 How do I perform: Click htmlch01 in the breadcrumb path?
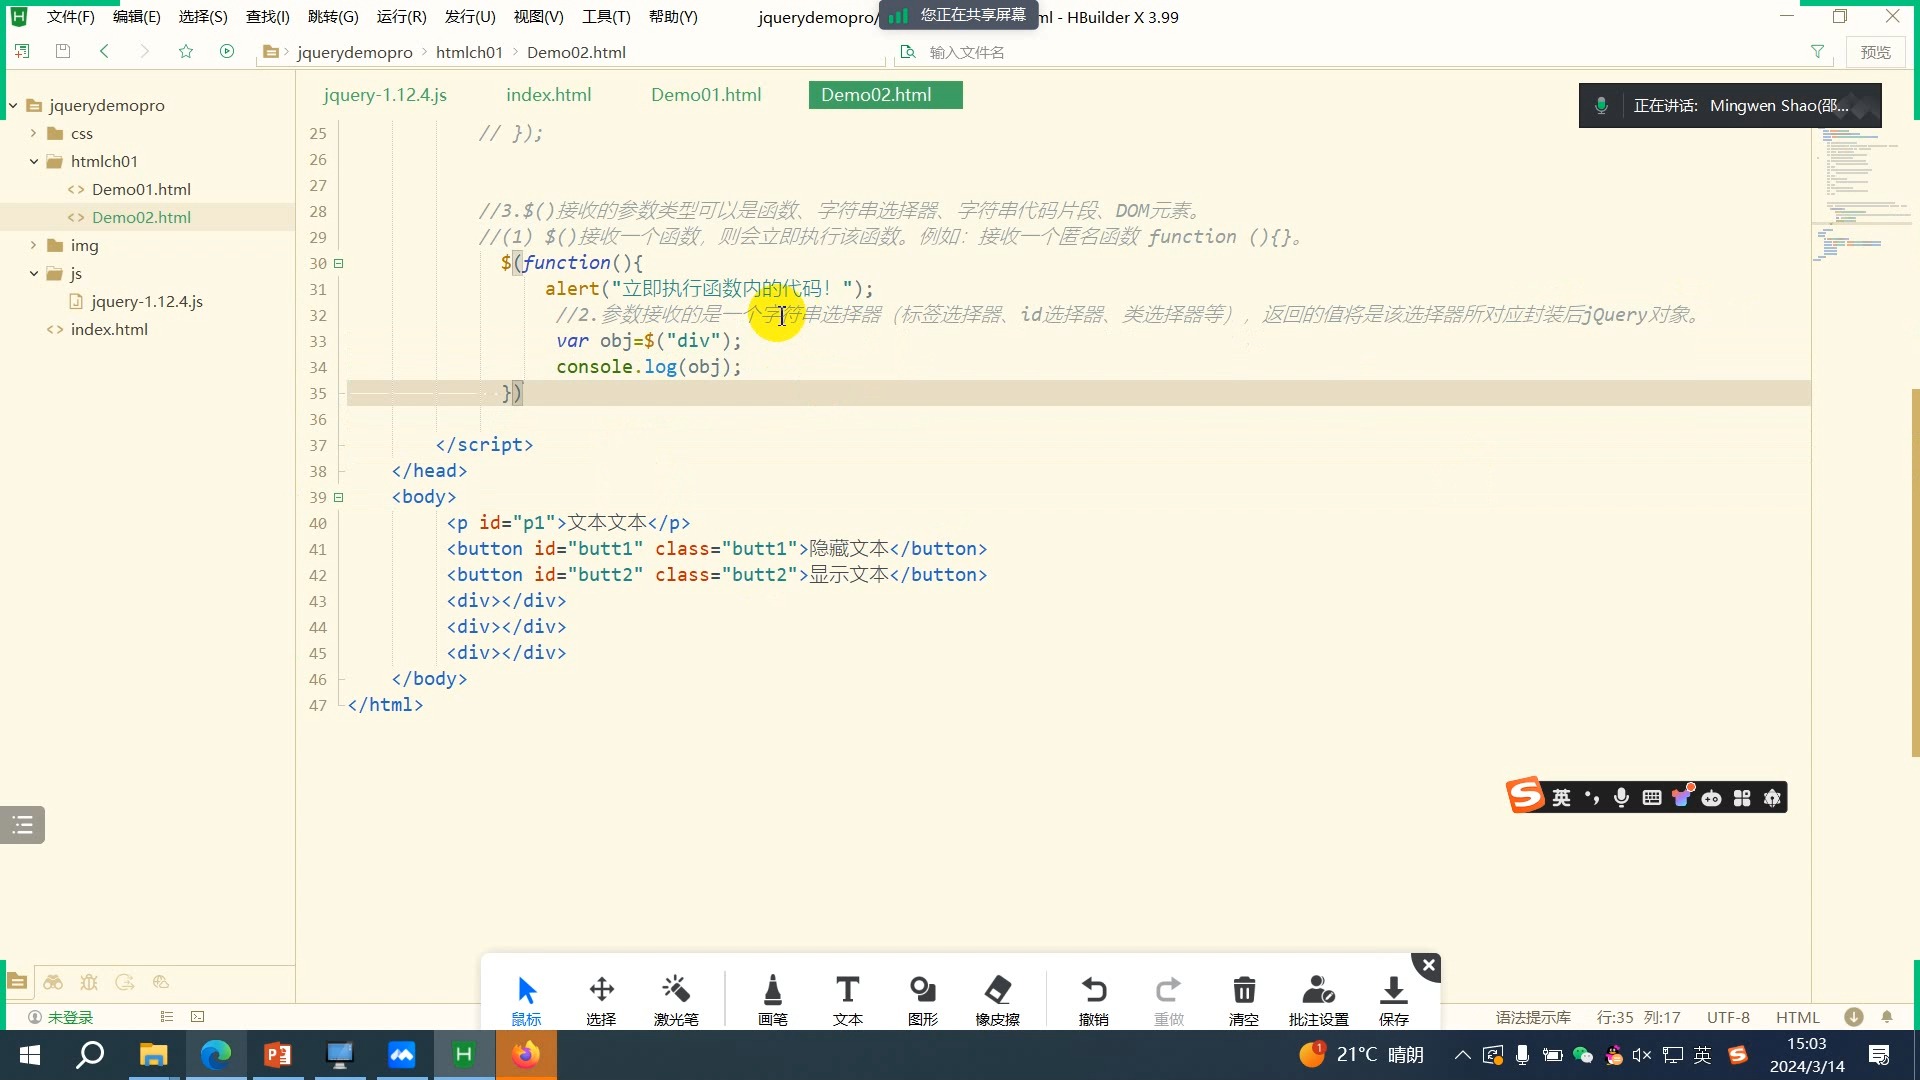[x=469, y=52]
